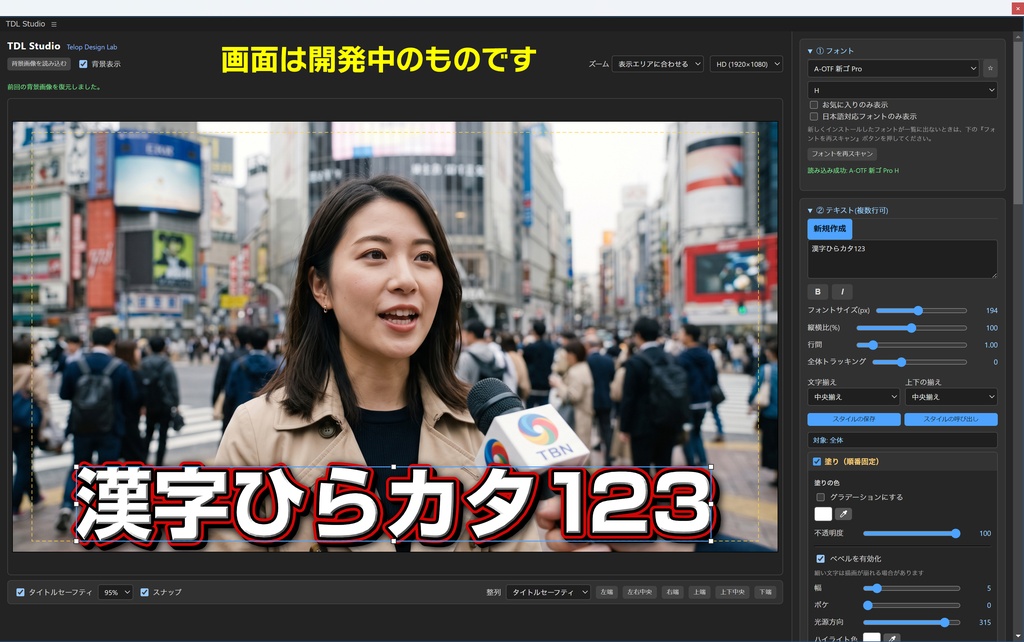Open the white 塗りの色 fill swatch
Image resolution: width=1024 pixels, height=642 pixels.
pyautogui.click(x=823, y=514)
